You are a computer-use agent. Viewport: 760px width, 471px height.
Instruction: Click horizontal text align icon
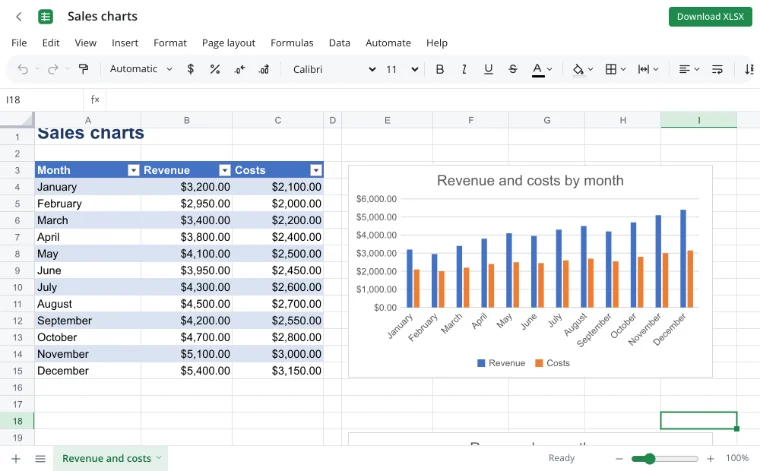684,69
